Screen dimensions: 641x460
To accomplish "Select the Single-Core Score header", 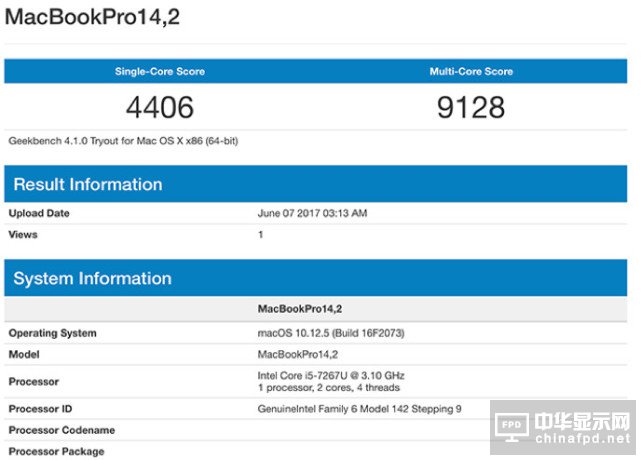I will tap(160, 72).
